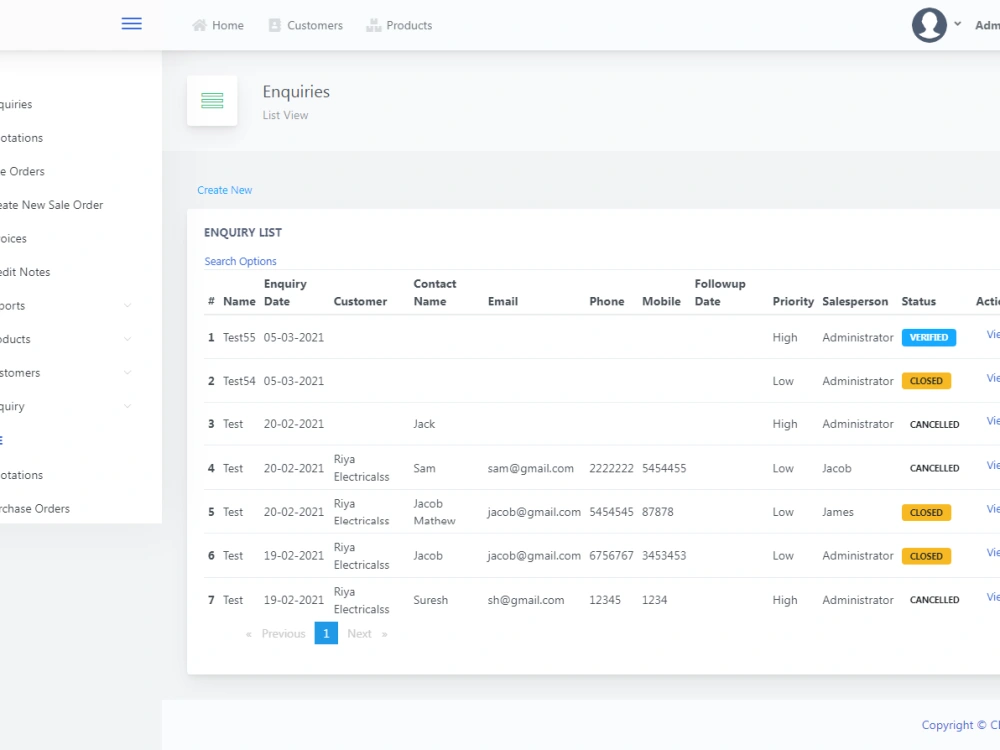Open Purchase Orders in sidebar
Viewport: 1000px width, 750px height.
click(x=35, y=509)
